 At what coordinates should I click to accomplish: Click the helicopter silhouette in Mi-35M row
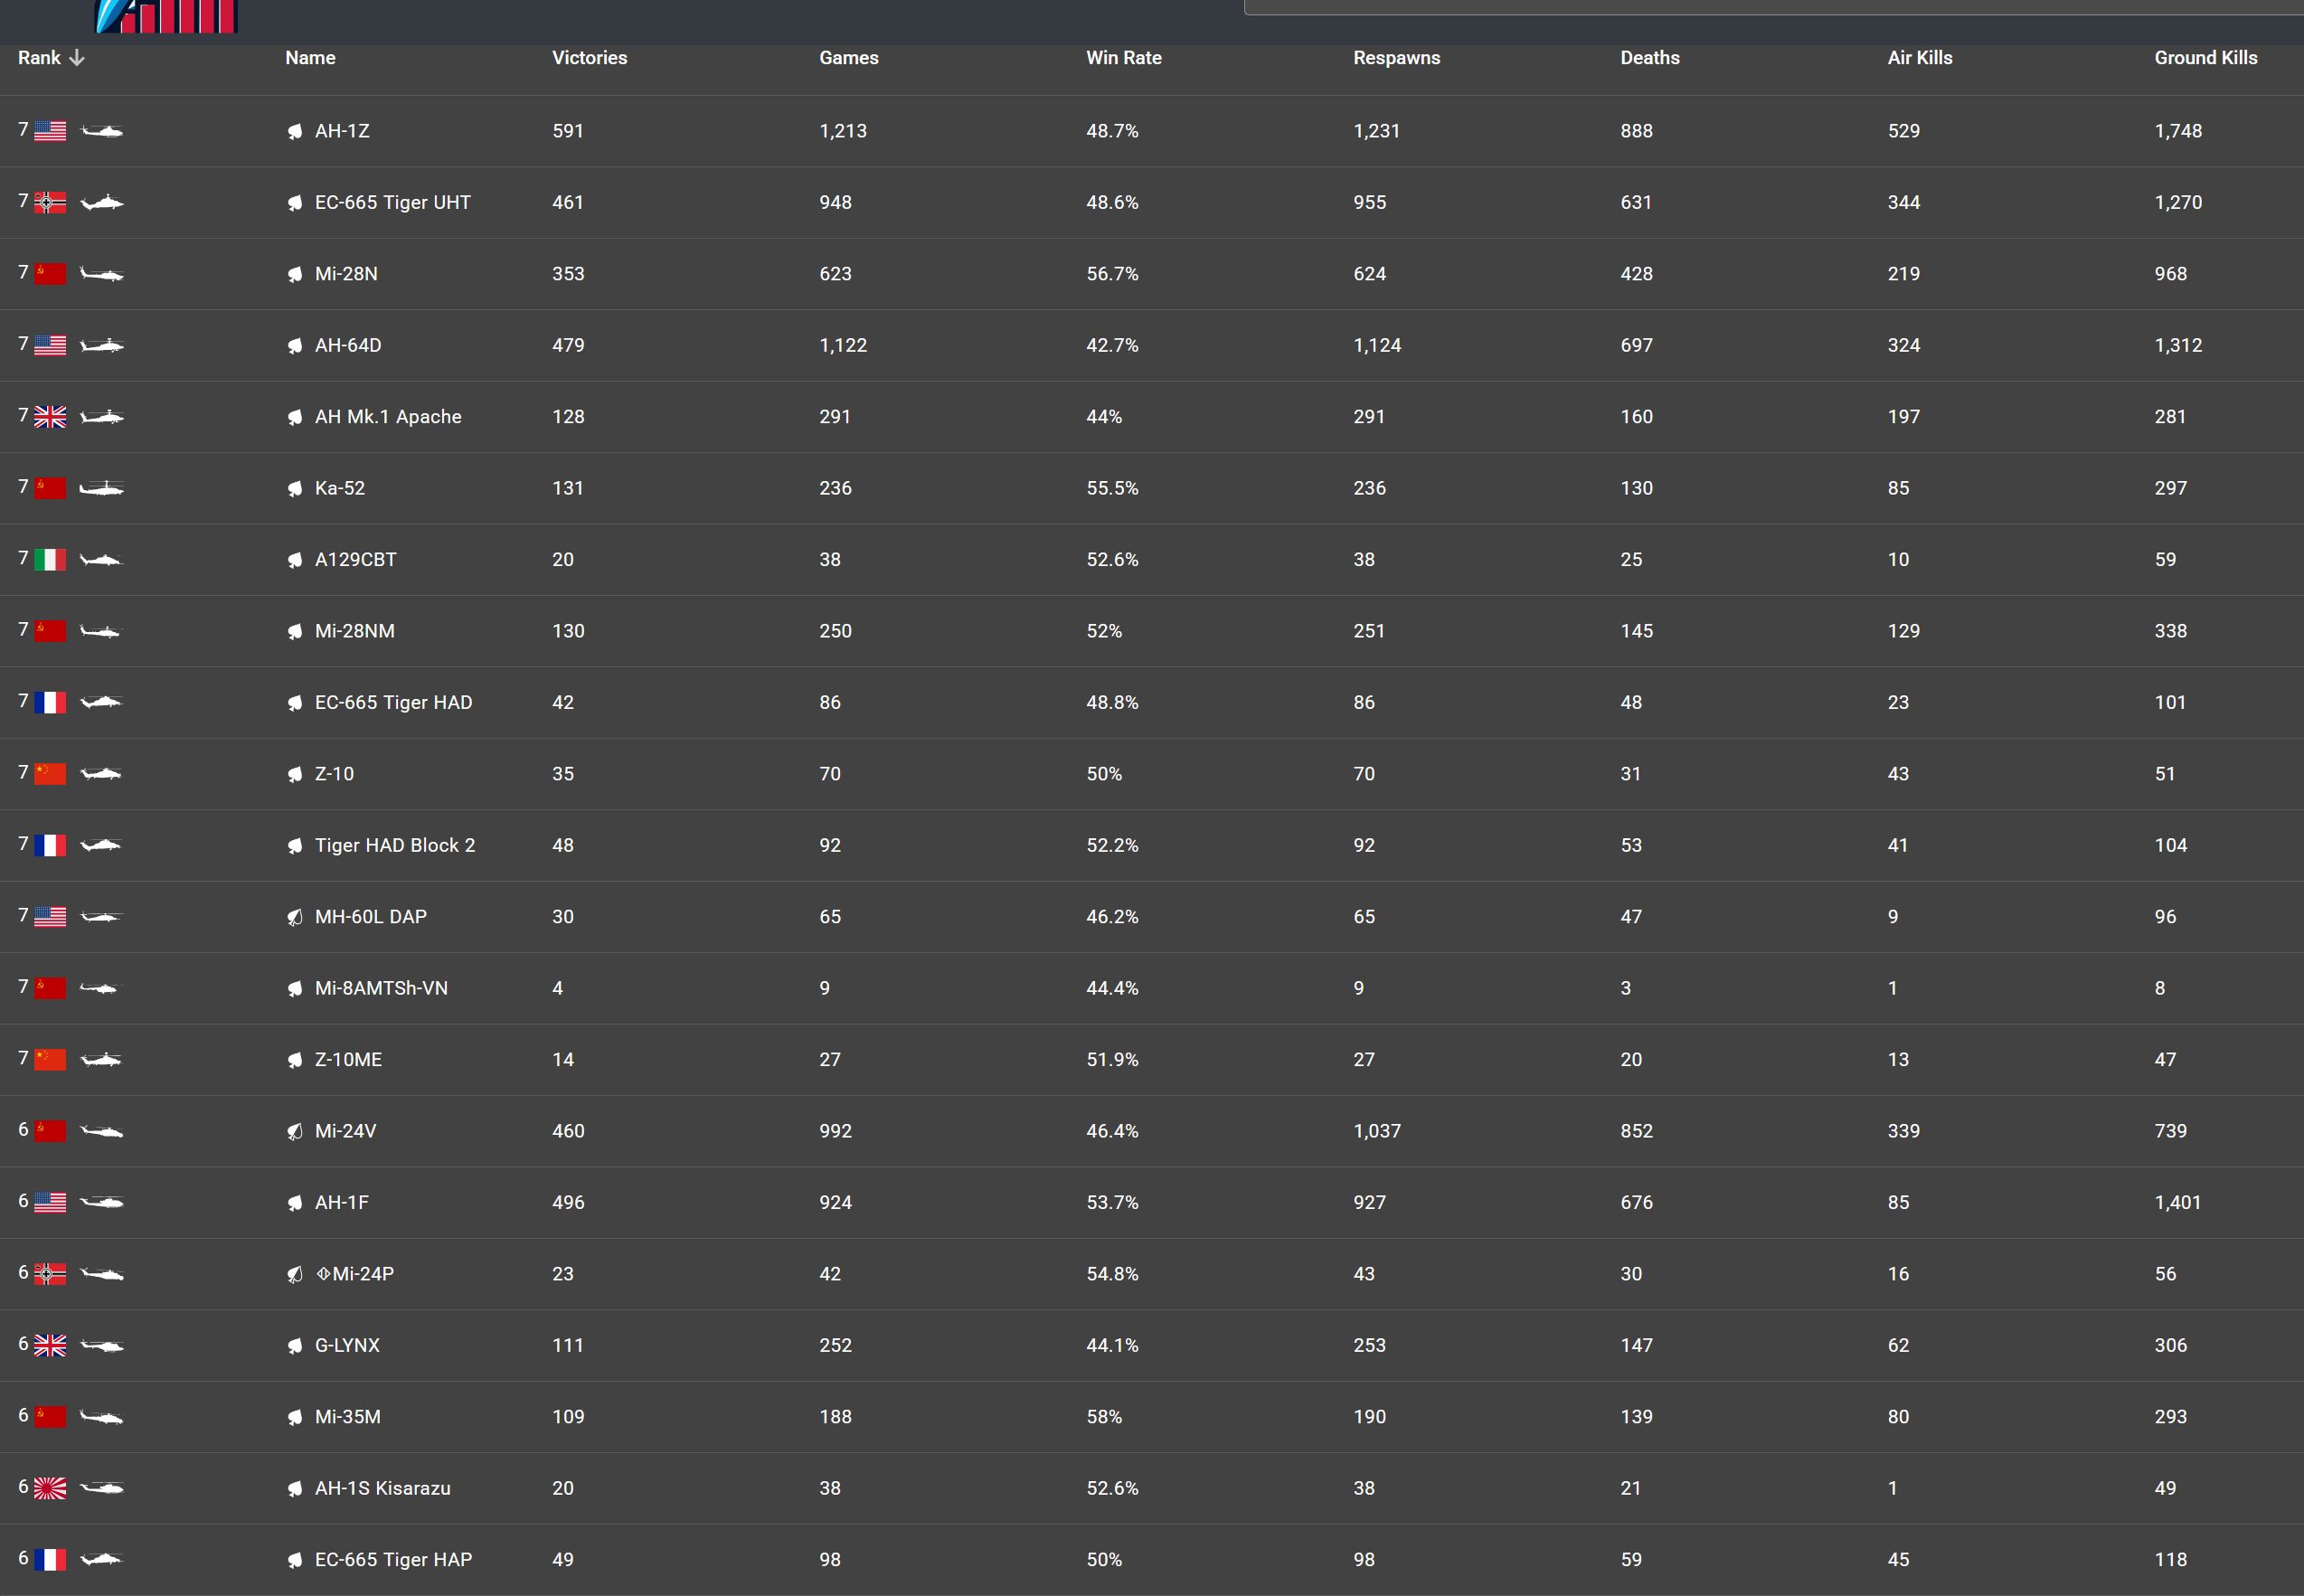click(x=101, y=1417)
